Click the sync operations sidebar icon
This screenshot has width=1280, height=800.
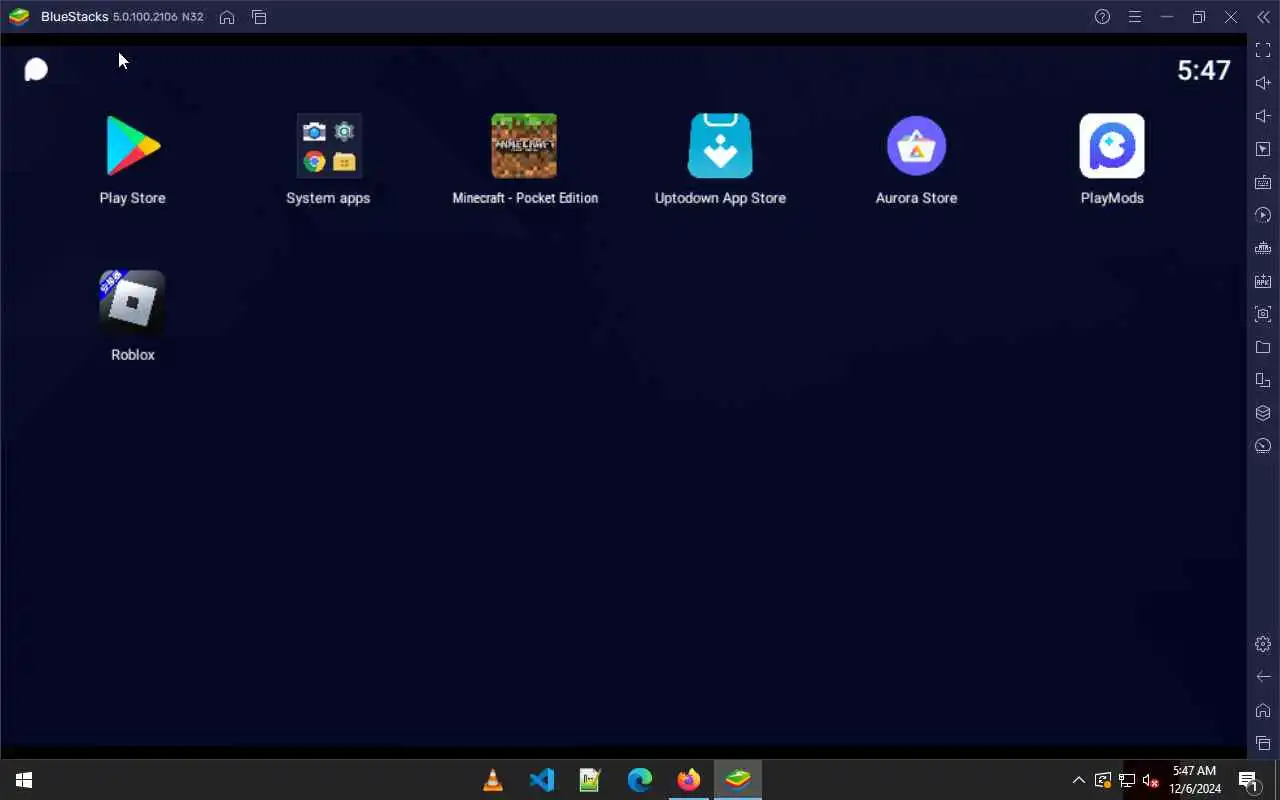pos(1263,215)
